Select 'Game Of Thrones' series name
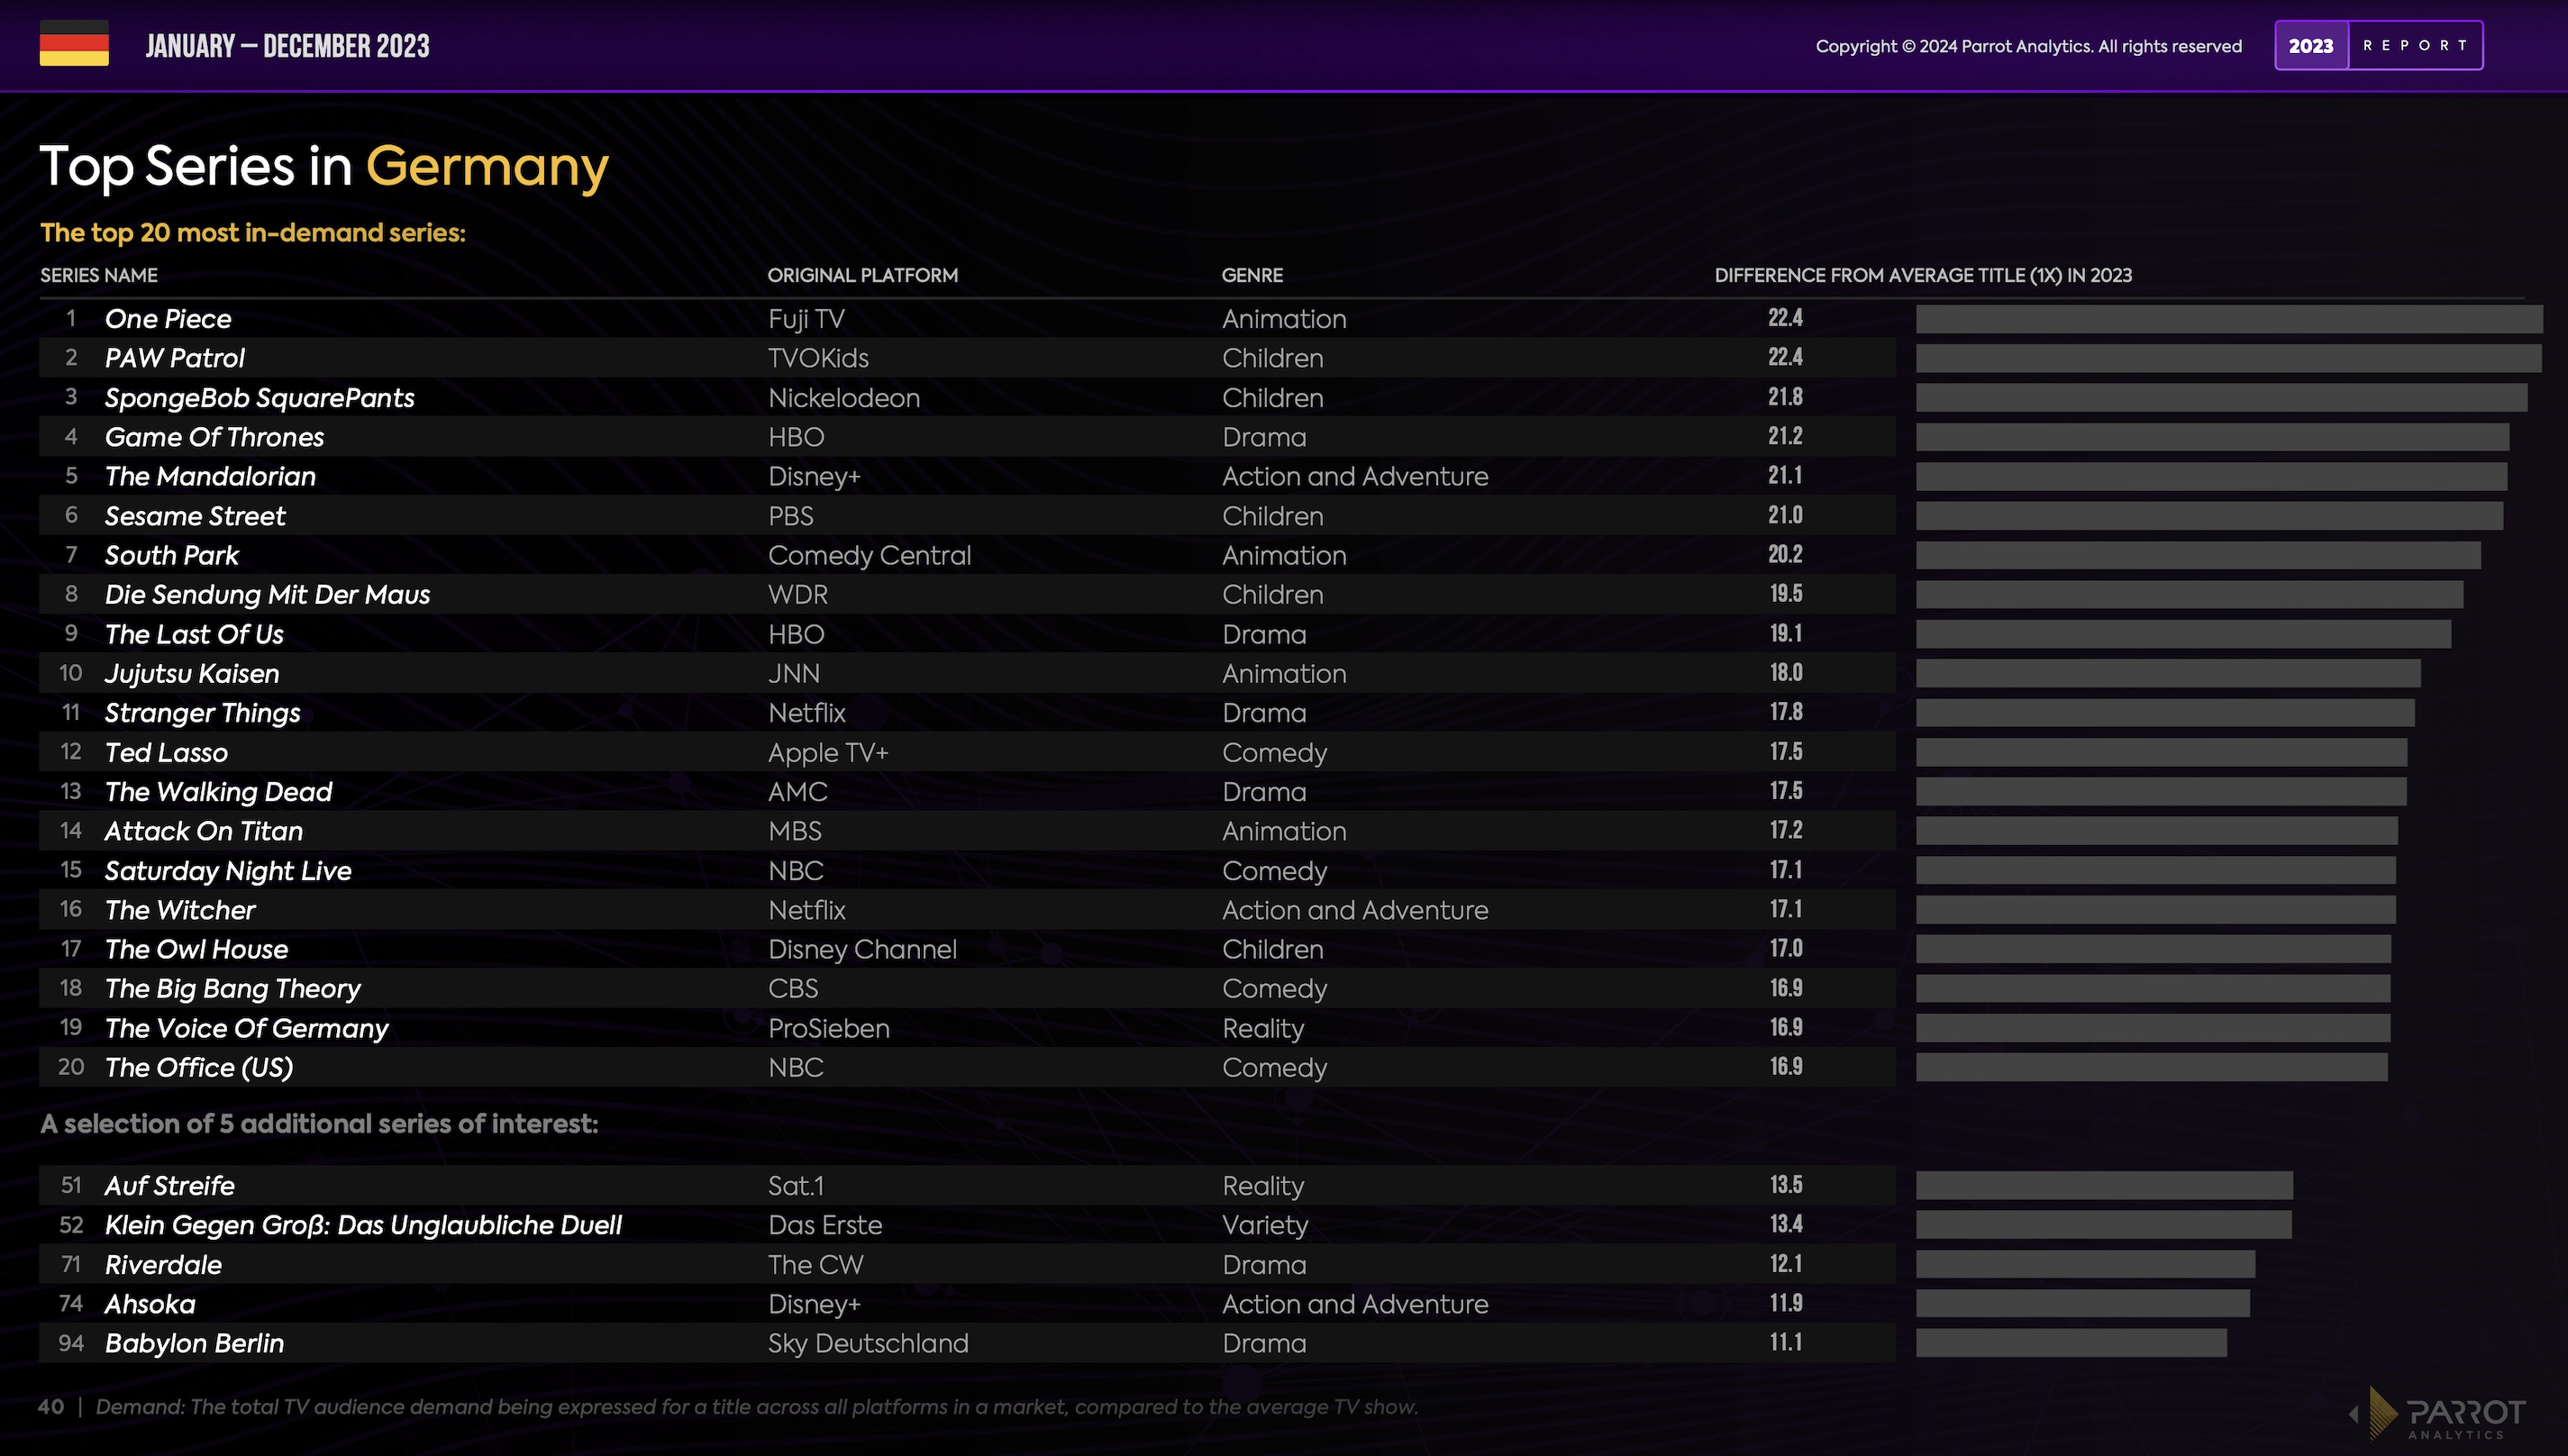 (x=214, y=437)
